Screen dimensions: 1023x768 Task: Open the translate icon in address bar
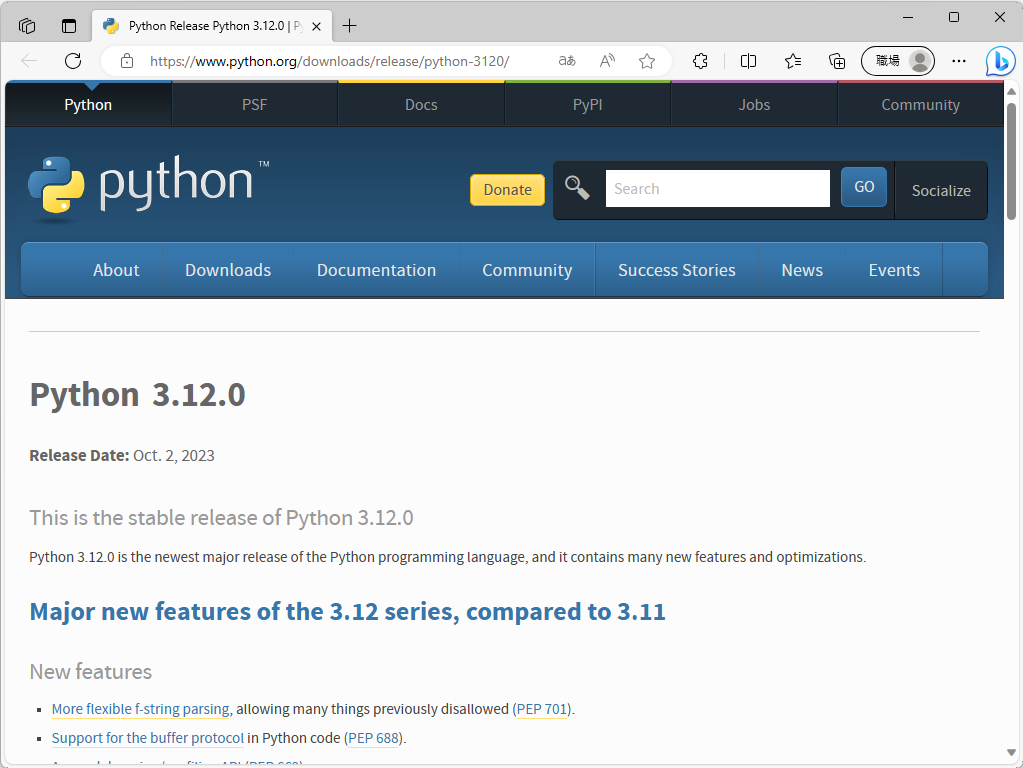point(566,60)
